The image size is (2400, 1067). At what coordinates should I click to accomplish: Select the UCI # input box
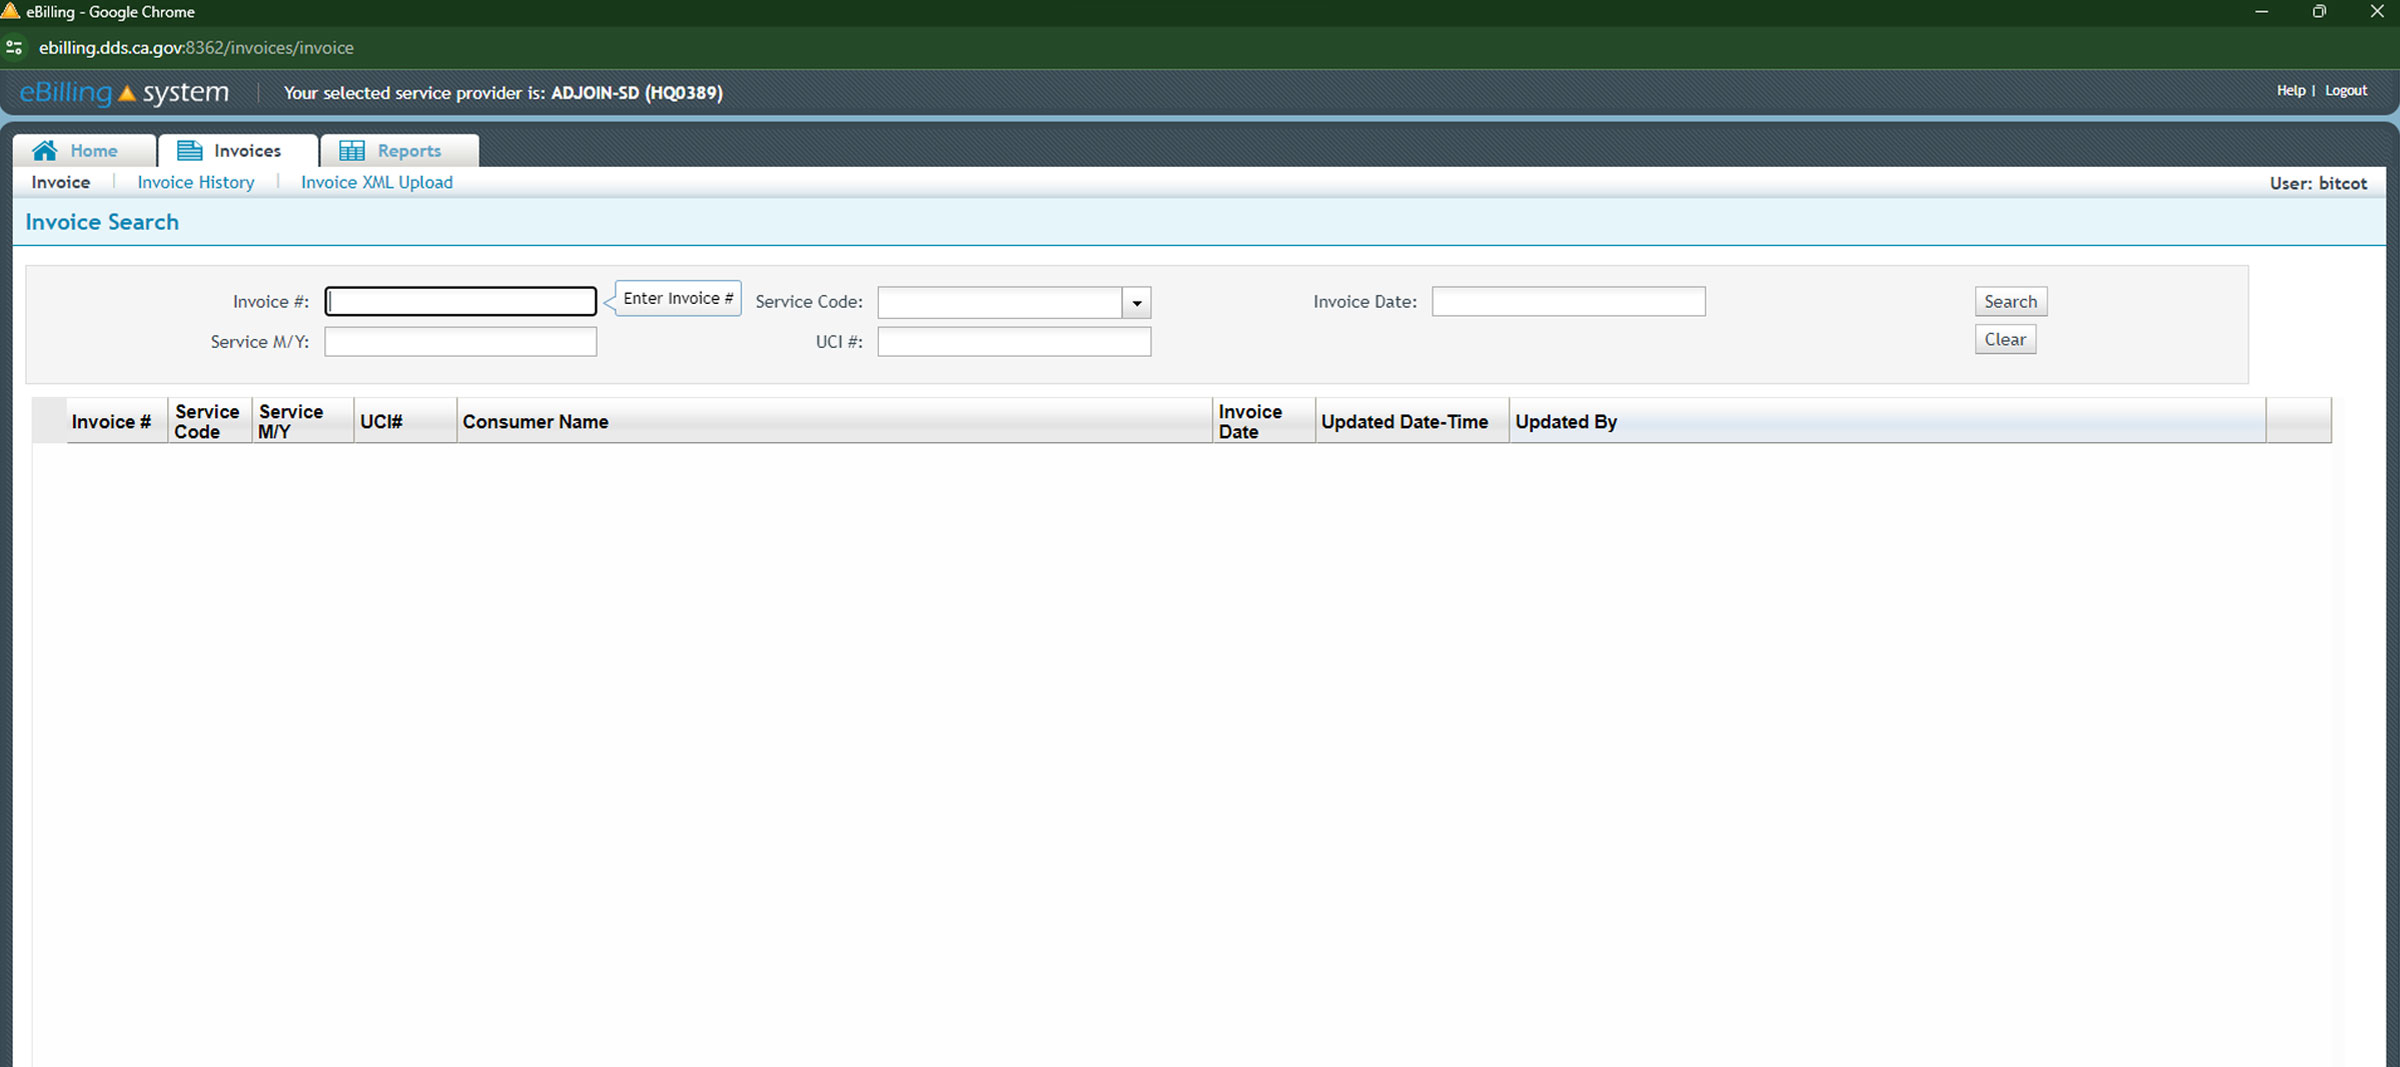pos(1013,341)
